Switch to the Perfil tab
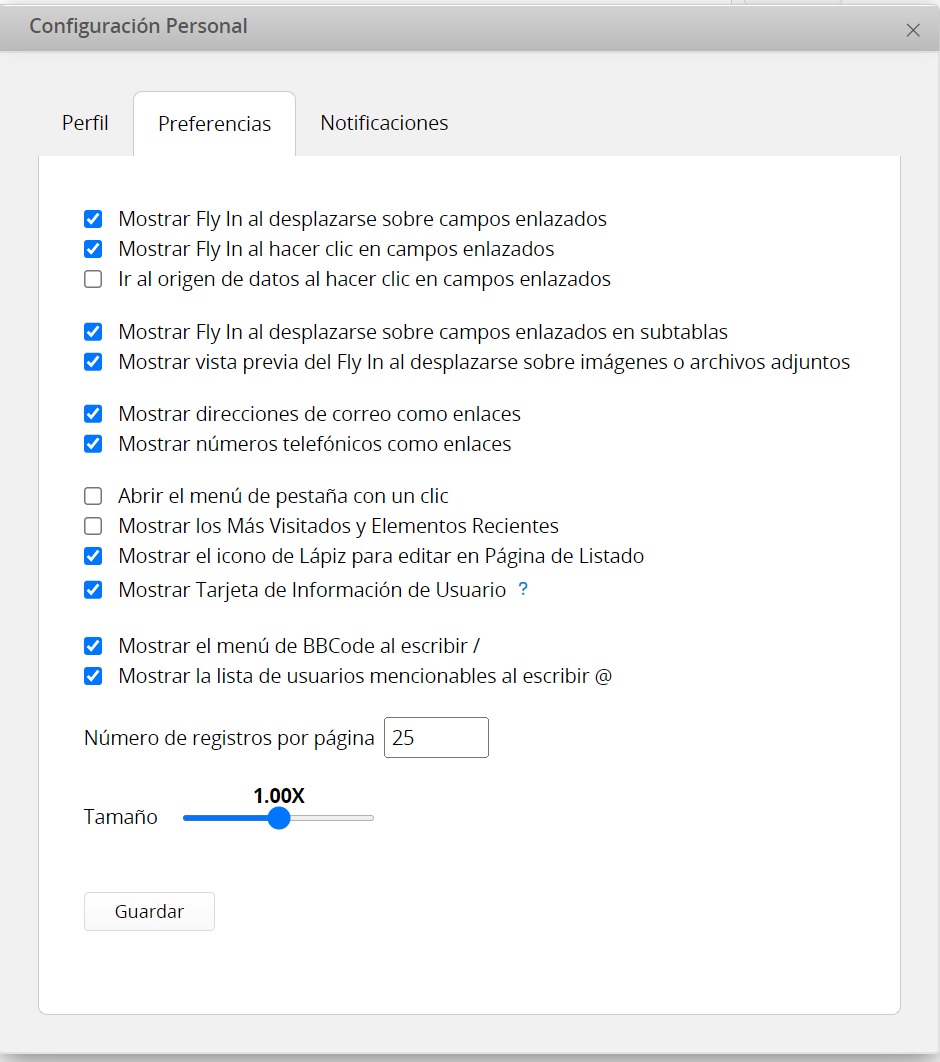Screen dimensions: 940x1062 pos(85,123)
